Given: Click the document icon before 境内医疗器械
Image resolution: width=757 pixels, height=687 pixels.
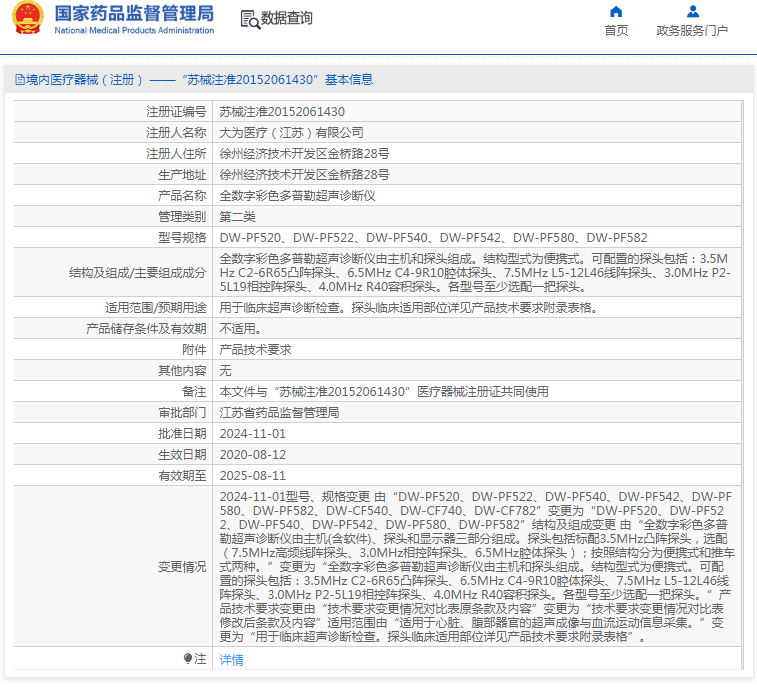Looking at the screenshot, I should click(x=20, y=80).
